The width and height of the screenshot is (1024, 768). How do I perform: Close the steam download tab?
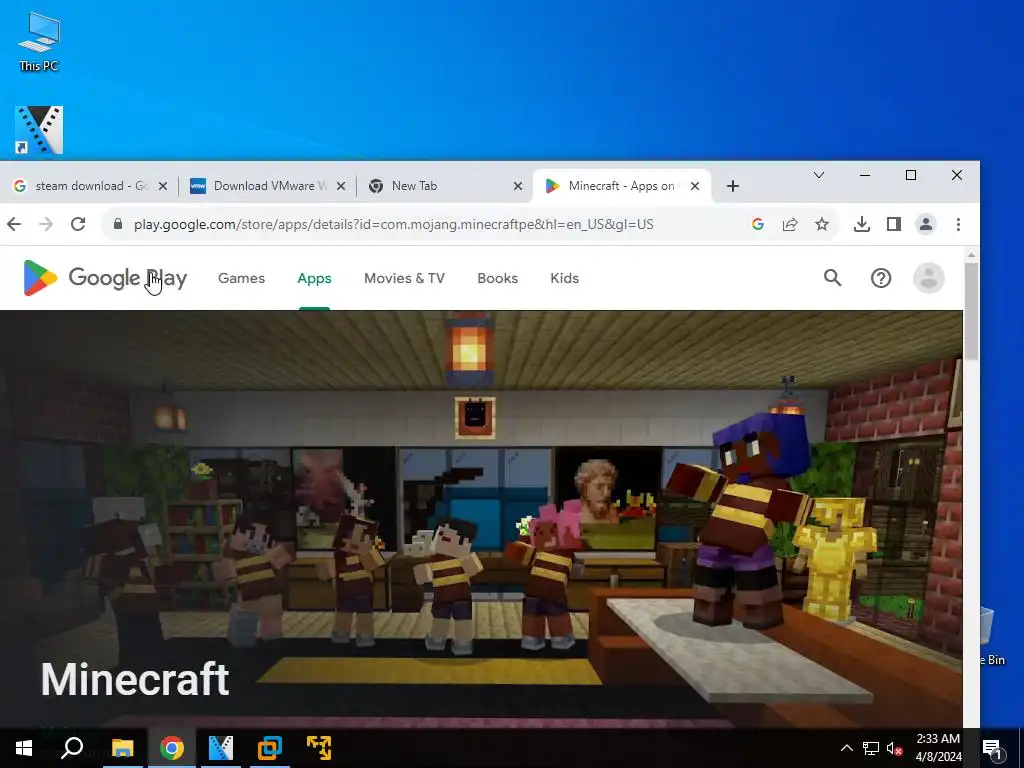163,186
